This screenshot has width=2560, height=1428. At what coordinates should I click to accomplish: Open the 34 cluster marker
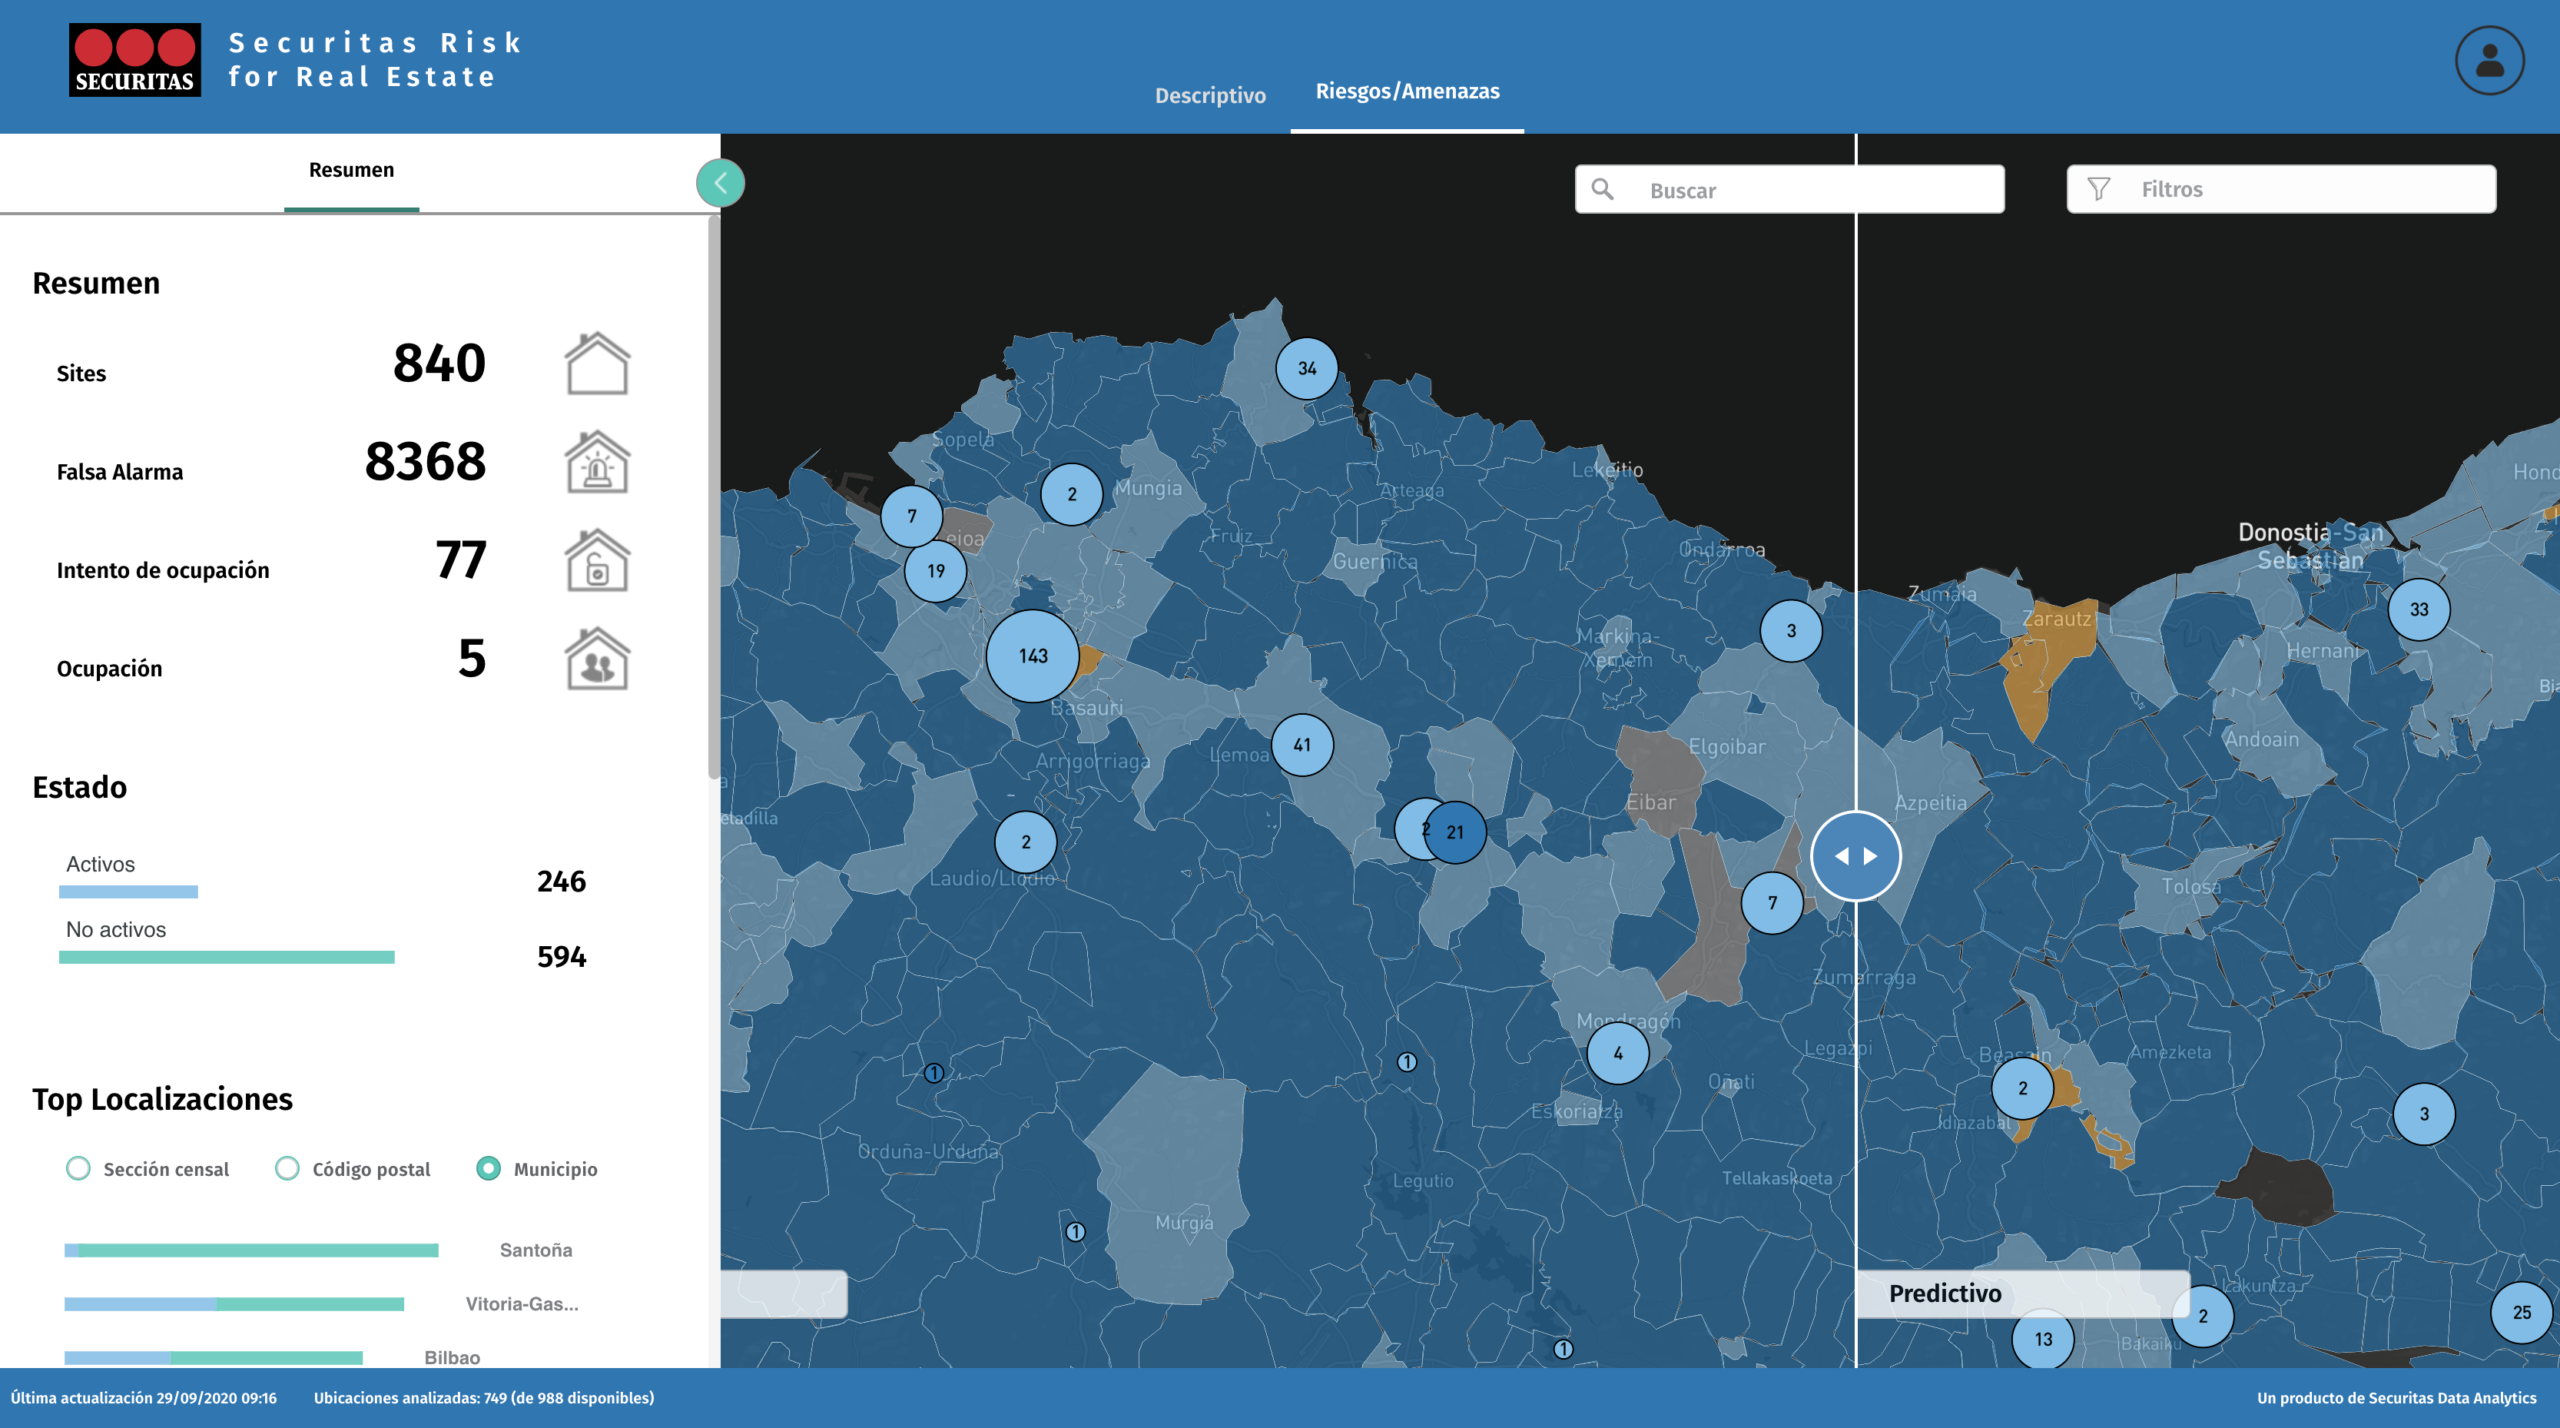coord(1307,368)
